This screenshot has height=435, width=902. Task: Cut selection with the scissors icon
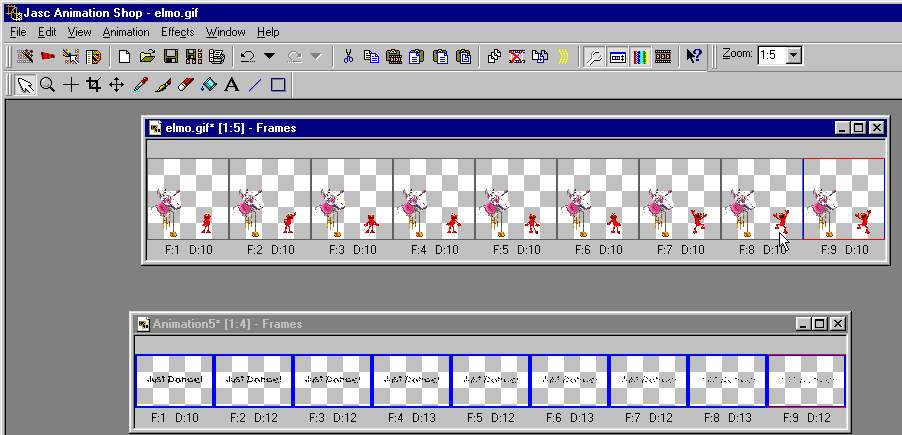pyautogui.click(x=347, y=56)
